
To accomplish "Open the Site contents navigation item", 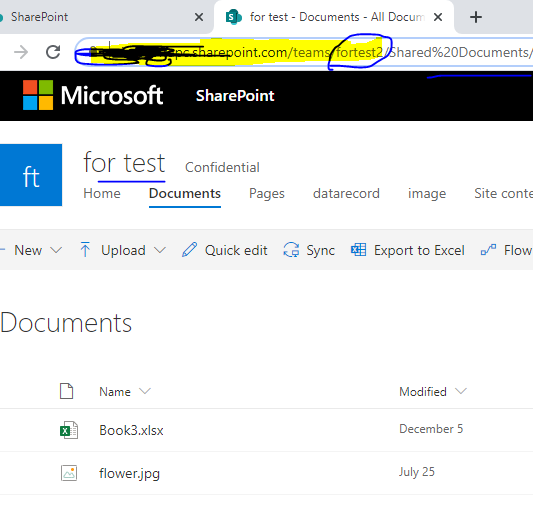I will tap(503, 193).
